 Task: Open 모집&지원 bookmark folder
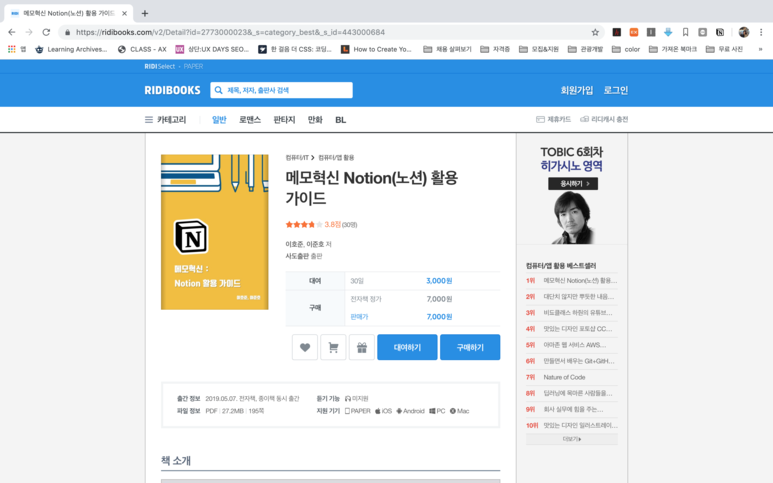[x=539, y=49]
